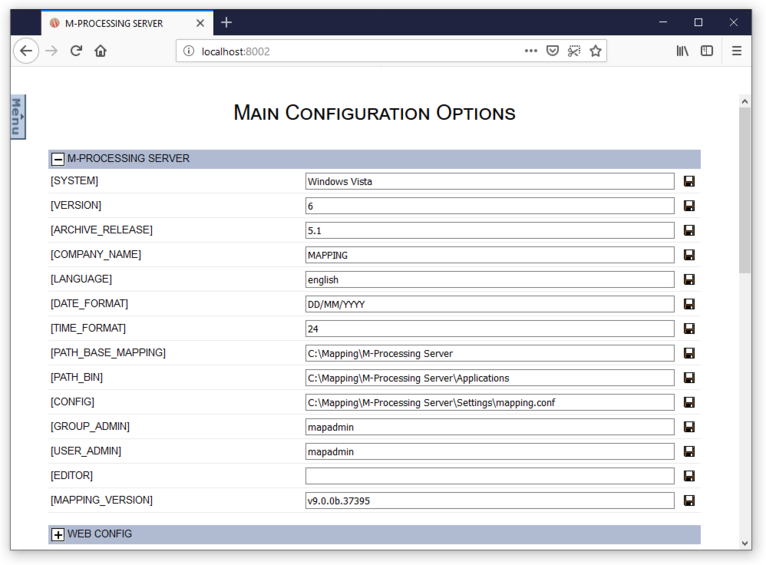
Task: Collapse the M-PROCESSING SERVER section
Action: click(x=58, y=159)
